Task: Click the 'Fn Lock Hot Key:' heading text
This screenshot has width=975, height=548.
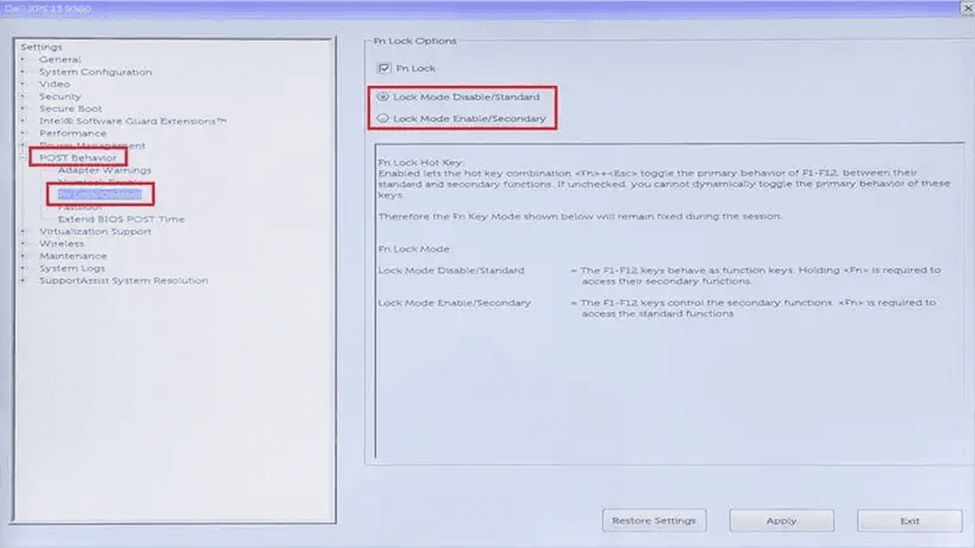Action: pos(420,162)
